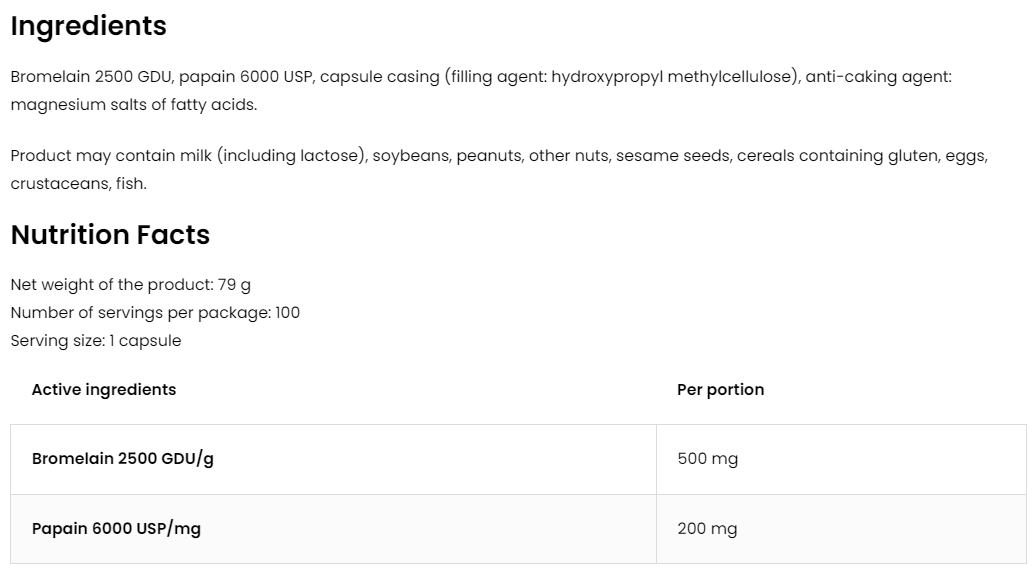This screenshot has width=1033, height=570.
Task: Select the "Bromelain 2500 GDU/g" table cell
Action: pos(123,459)
